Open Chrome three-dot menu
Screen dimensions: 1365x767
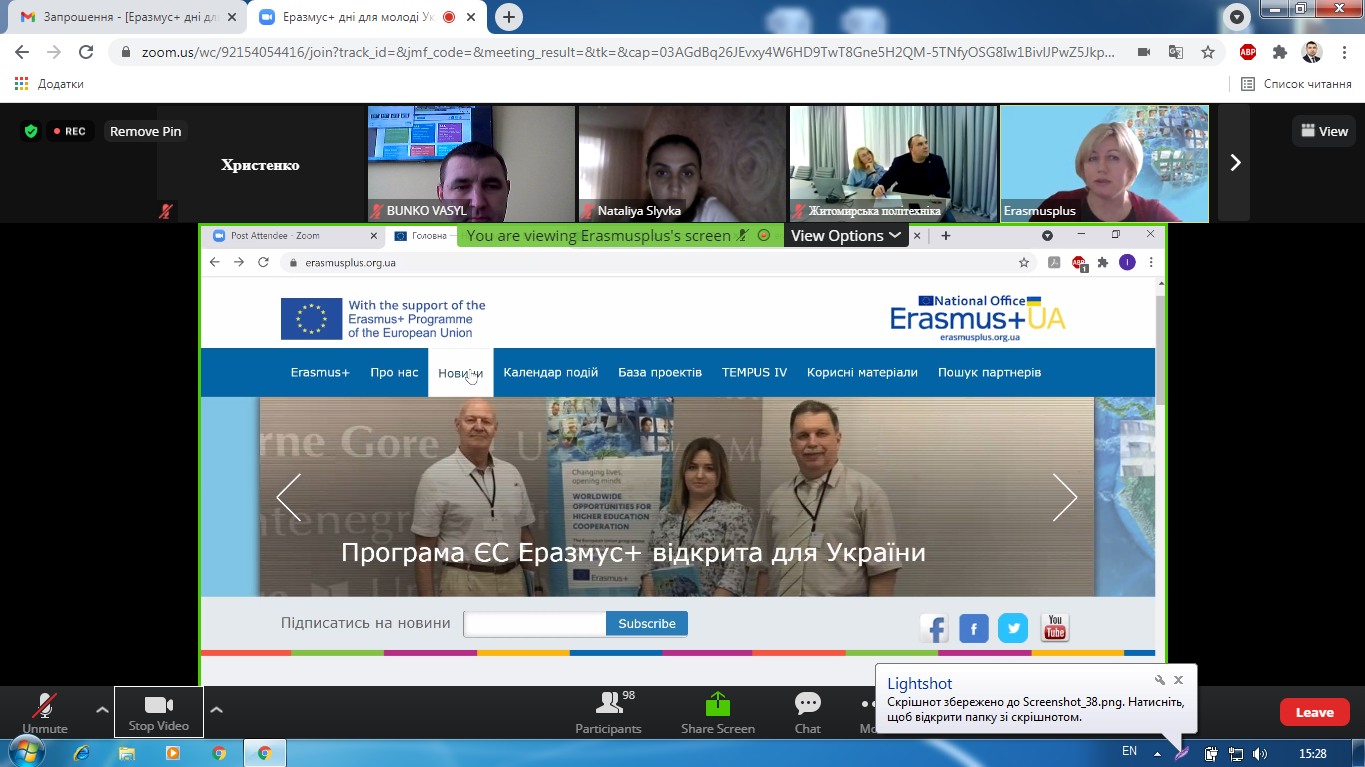(1343, 52)
